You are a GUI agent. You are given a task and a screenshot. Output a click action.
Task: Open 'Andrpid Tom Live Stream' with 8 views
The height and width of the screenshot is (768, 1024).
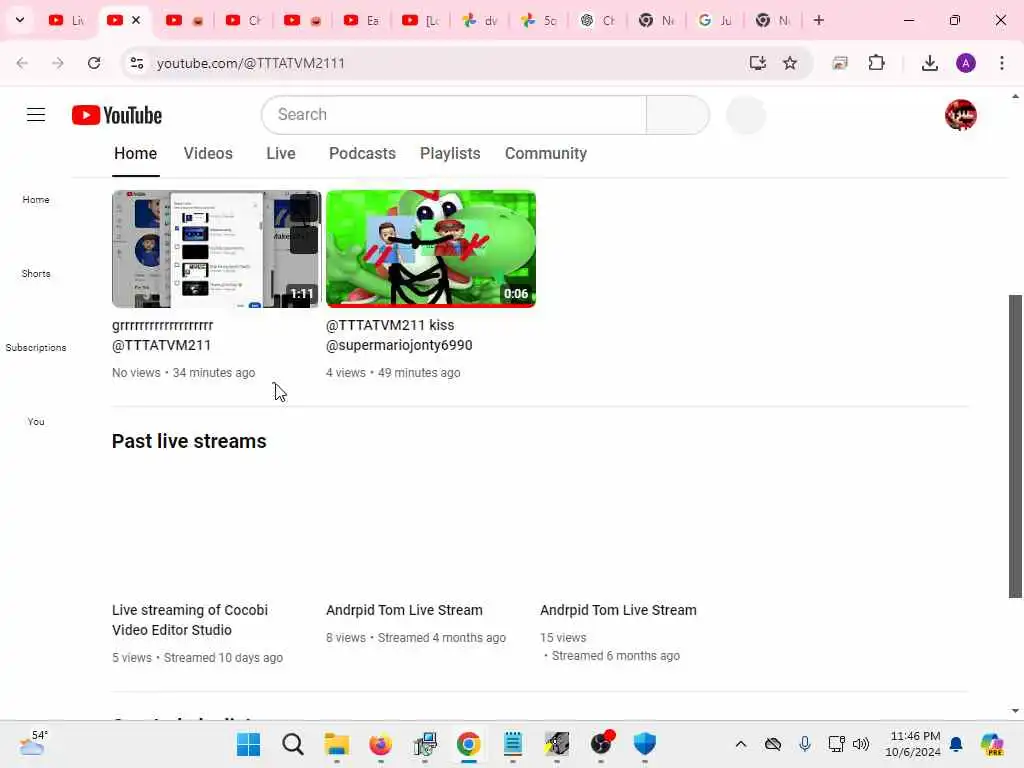(404, 610)
